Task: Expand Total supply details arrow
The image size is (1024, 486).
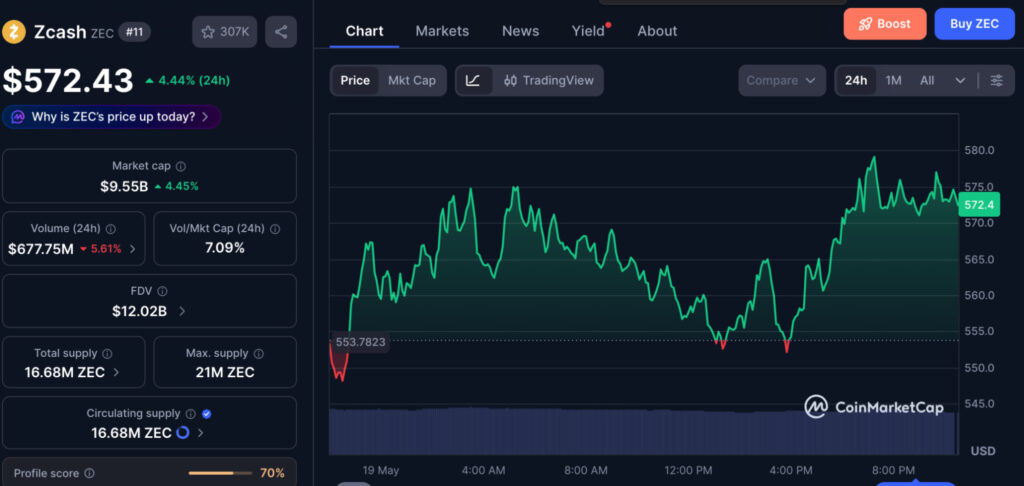Action: point(116,372)
